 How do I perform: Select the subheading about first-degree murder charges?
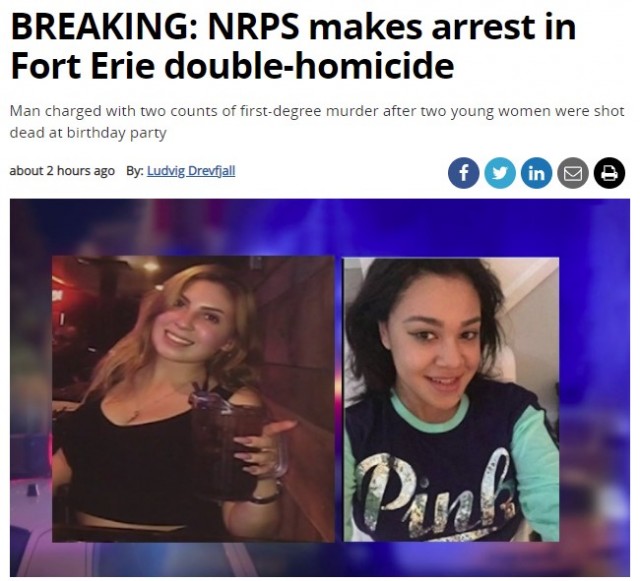coord(317,122)
